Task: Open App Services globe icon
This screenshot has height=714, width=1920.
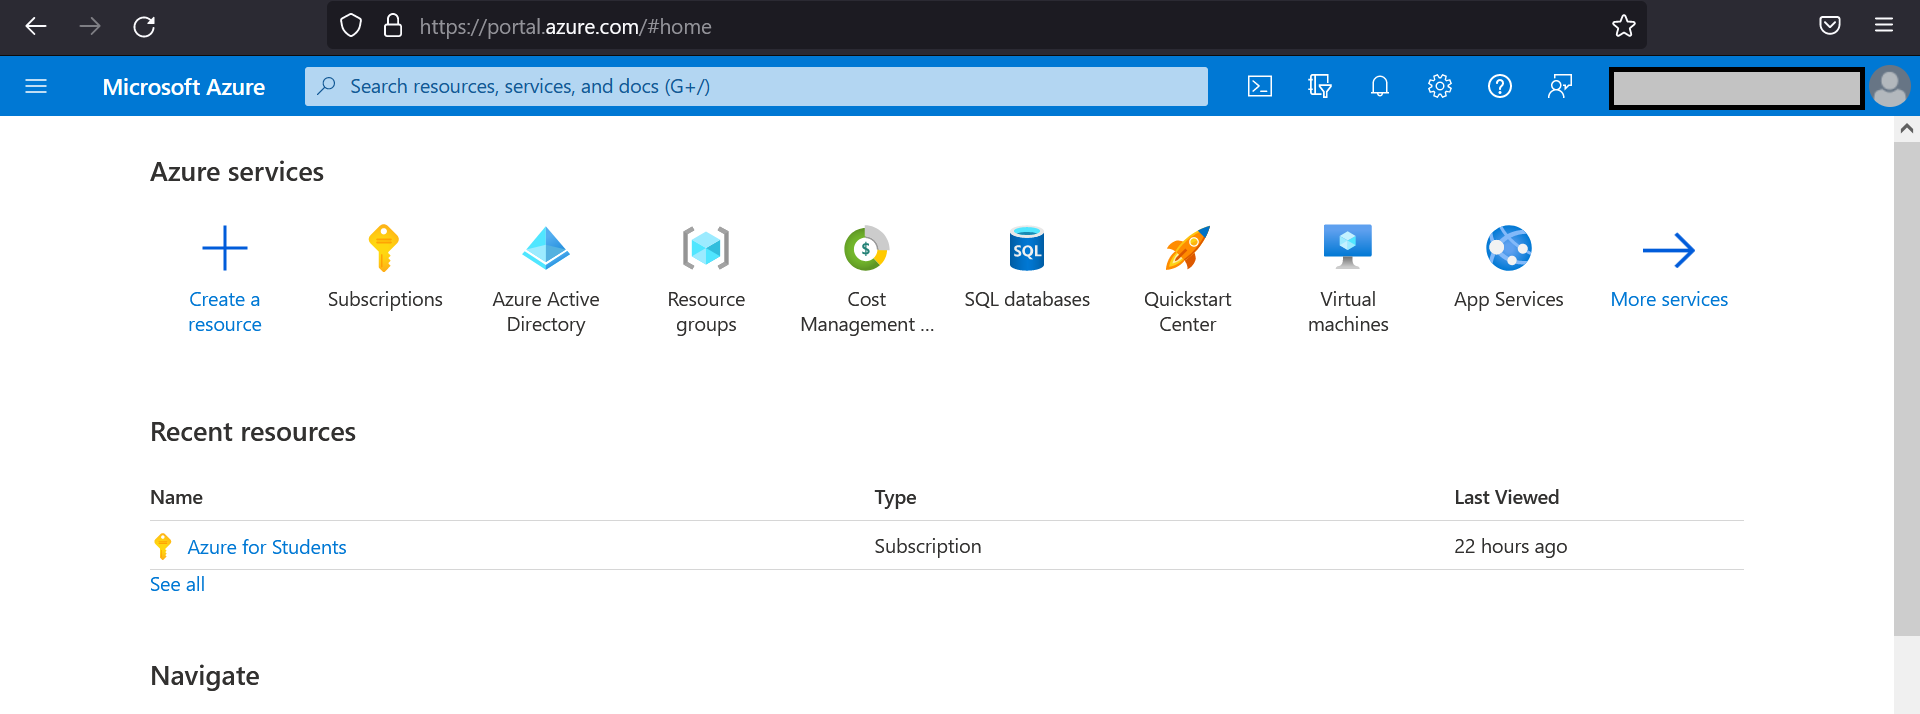Action: click(1509, 248)
